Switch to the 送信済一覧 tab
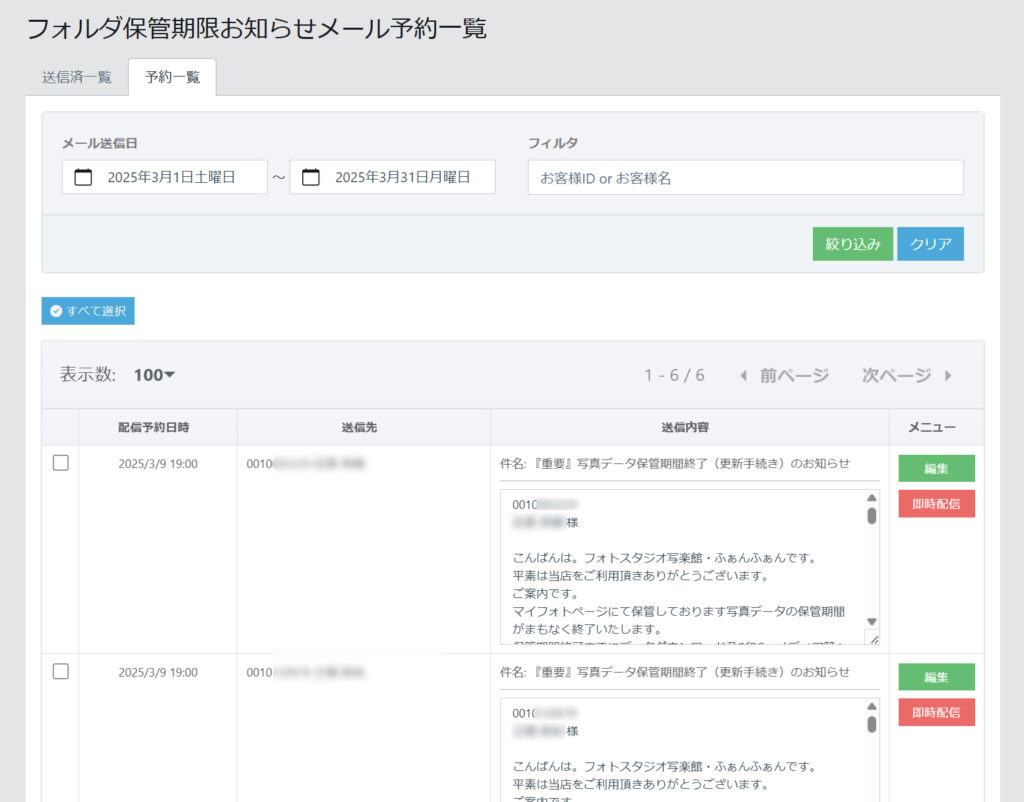The height and width of the screenshot is (802, 1024). click(x=77, y=77)
